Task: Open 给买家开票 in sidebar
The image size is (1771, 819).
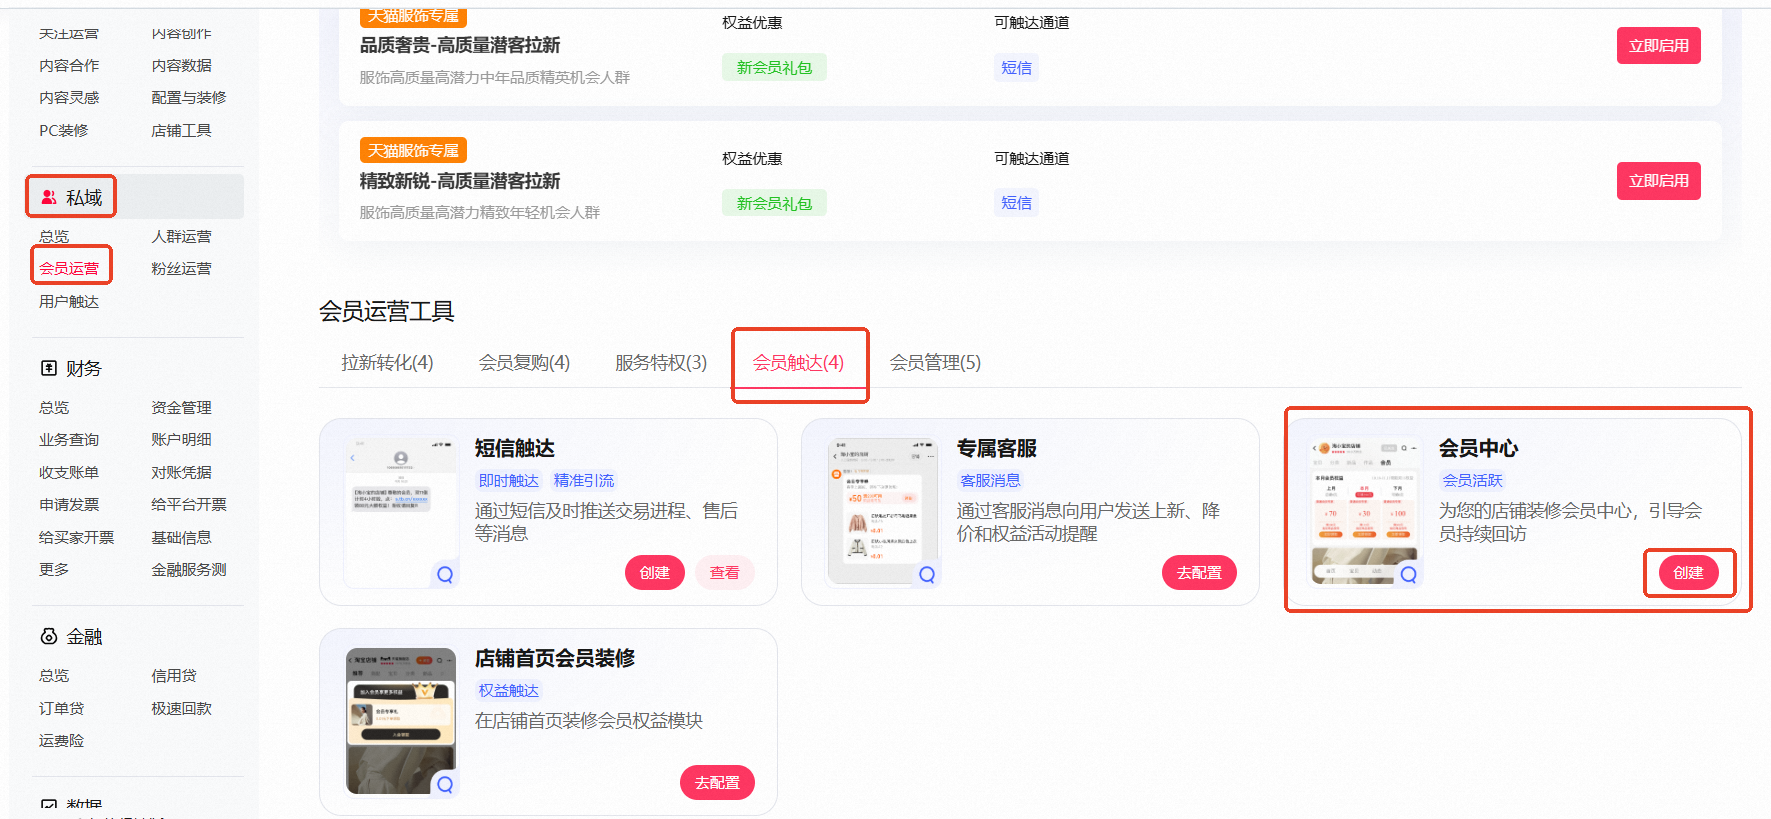Action: point(77,537)
